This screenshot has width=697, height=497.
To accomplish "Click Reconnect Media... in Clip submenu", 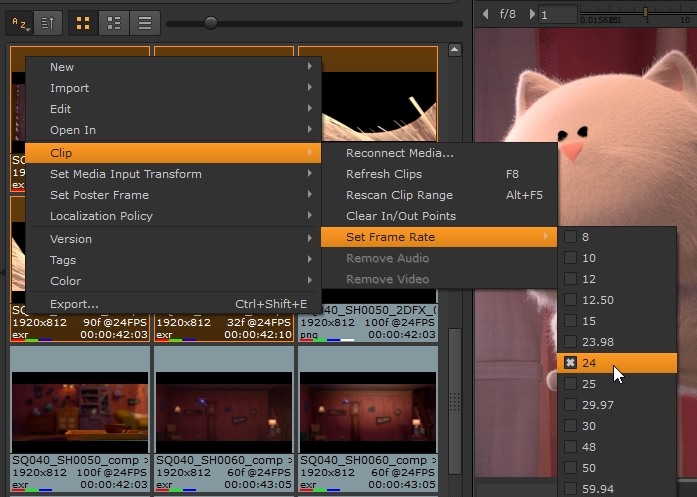I will (x=400, y=153).
